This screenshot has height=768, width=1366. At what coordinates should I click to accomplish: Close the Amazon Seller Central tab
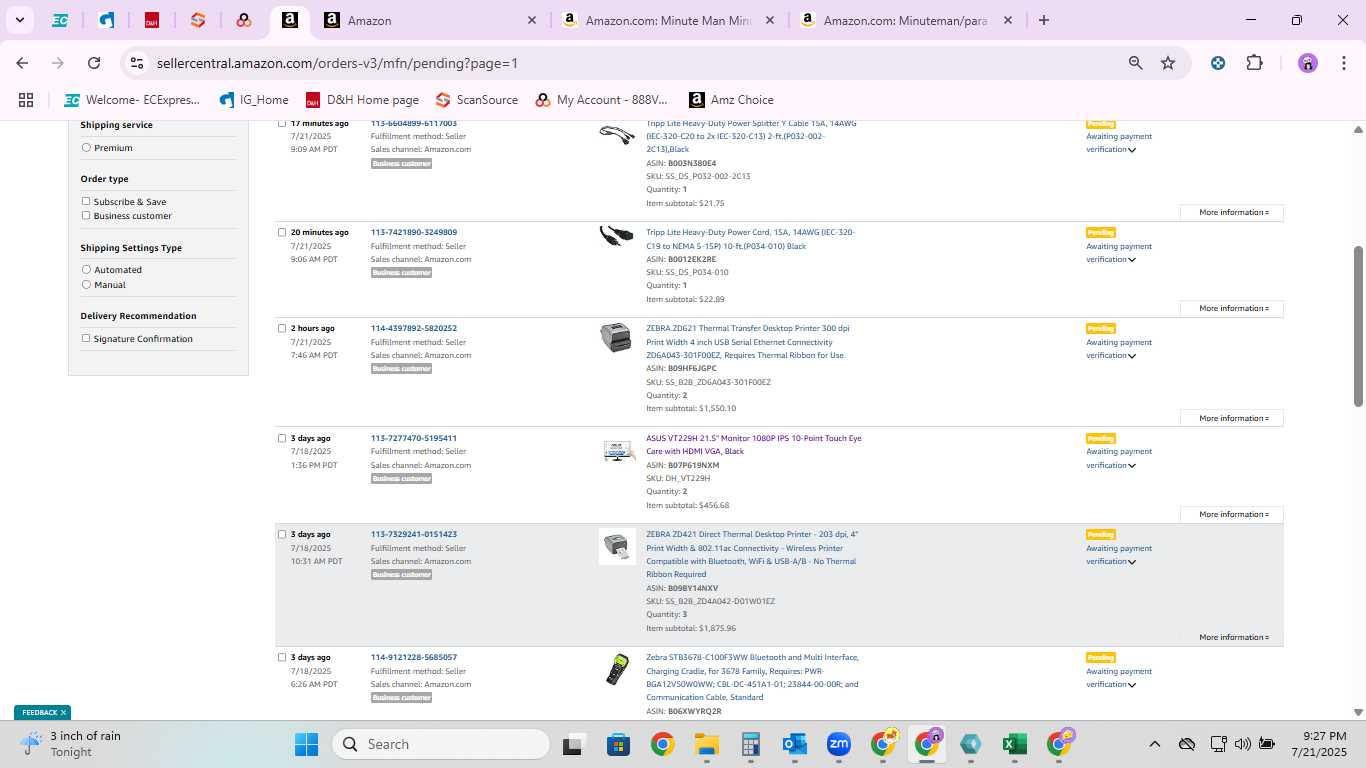click(x=532, y=20)
